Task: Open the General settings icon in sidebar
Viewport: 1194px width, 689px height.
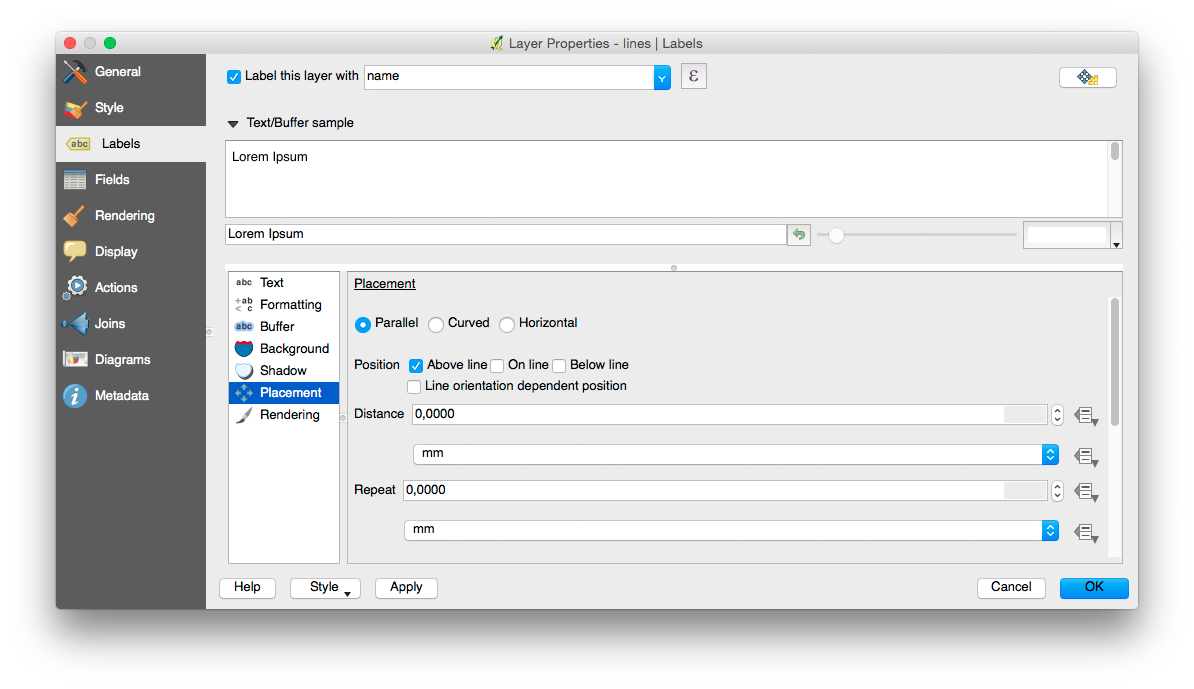Action: [75, 72]
